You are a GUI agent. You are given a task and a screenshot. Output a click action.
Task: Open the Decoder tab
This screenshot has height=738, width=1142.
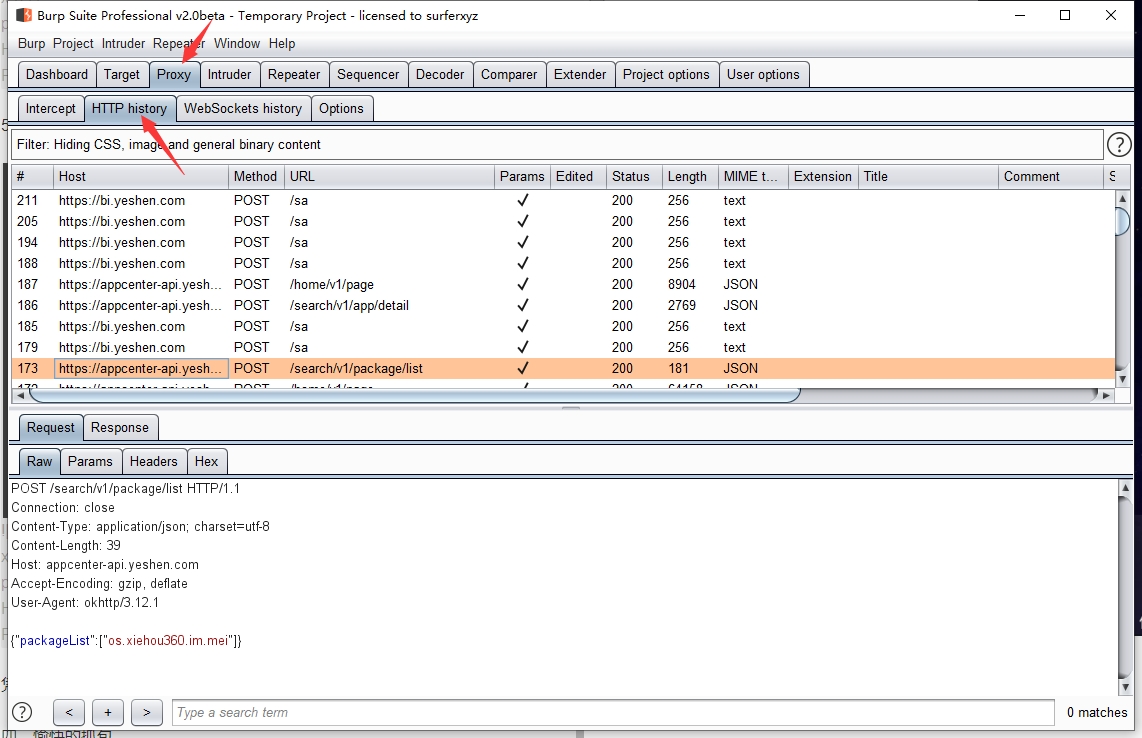click(440, 74)
